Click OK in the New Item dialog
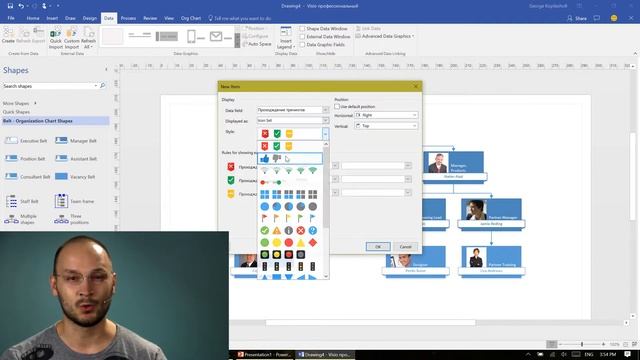 (378, 247)
